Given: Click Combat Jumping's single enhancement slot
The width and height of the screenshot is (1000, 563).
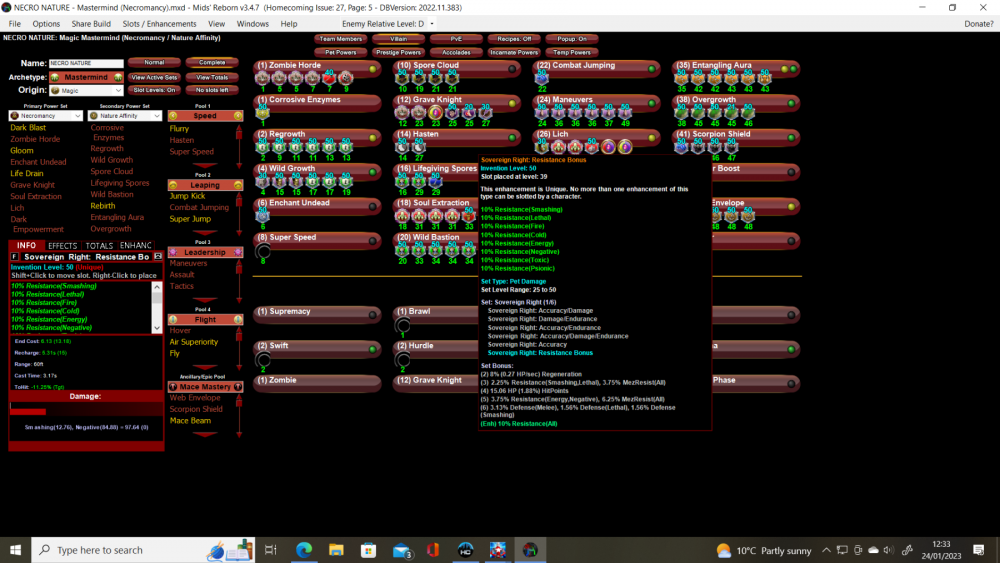Looking at the screenshot, I should point(541,78).
